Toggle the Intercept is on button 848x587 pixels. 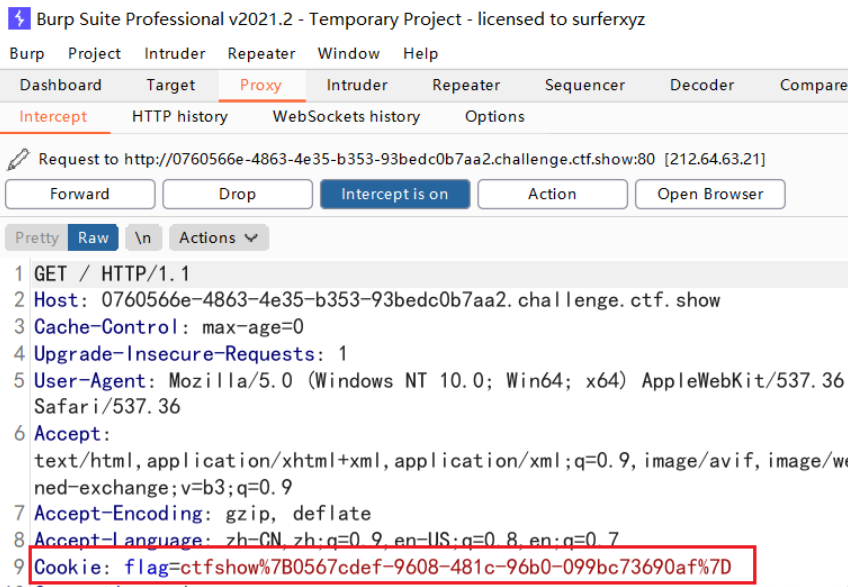(x=395, y=194)
